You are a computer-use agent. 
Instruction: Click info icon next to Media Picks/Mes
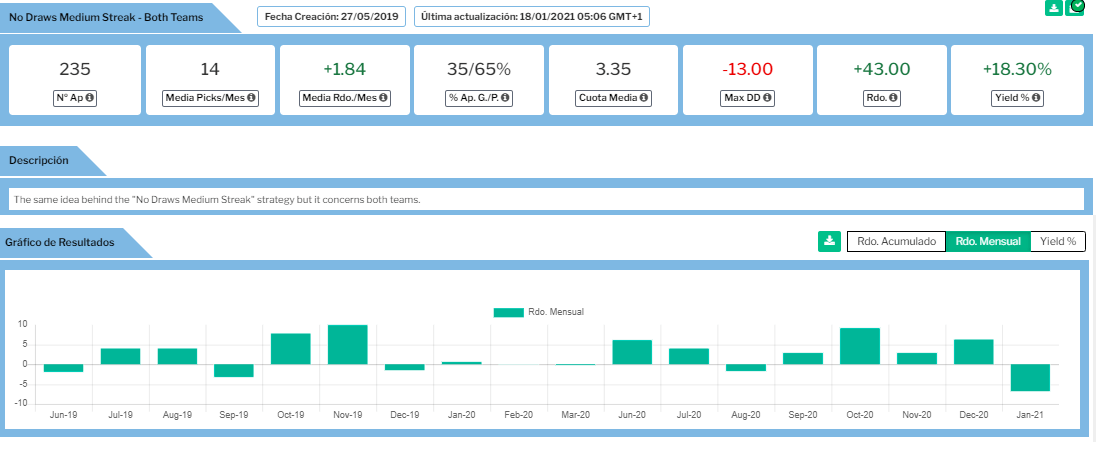pos(250,98)
